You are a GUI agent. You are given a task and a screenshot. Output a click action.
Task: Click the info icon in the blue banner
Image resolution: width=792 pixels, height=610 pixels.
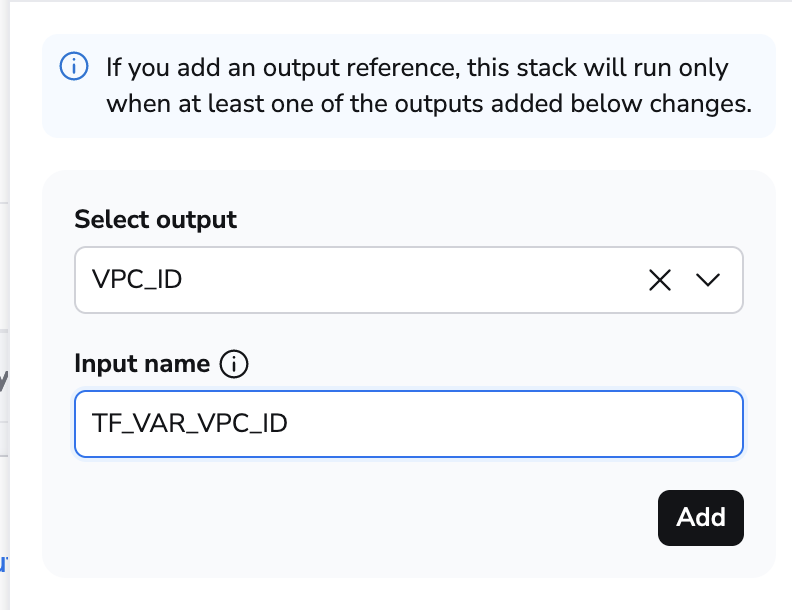point(73,68)
